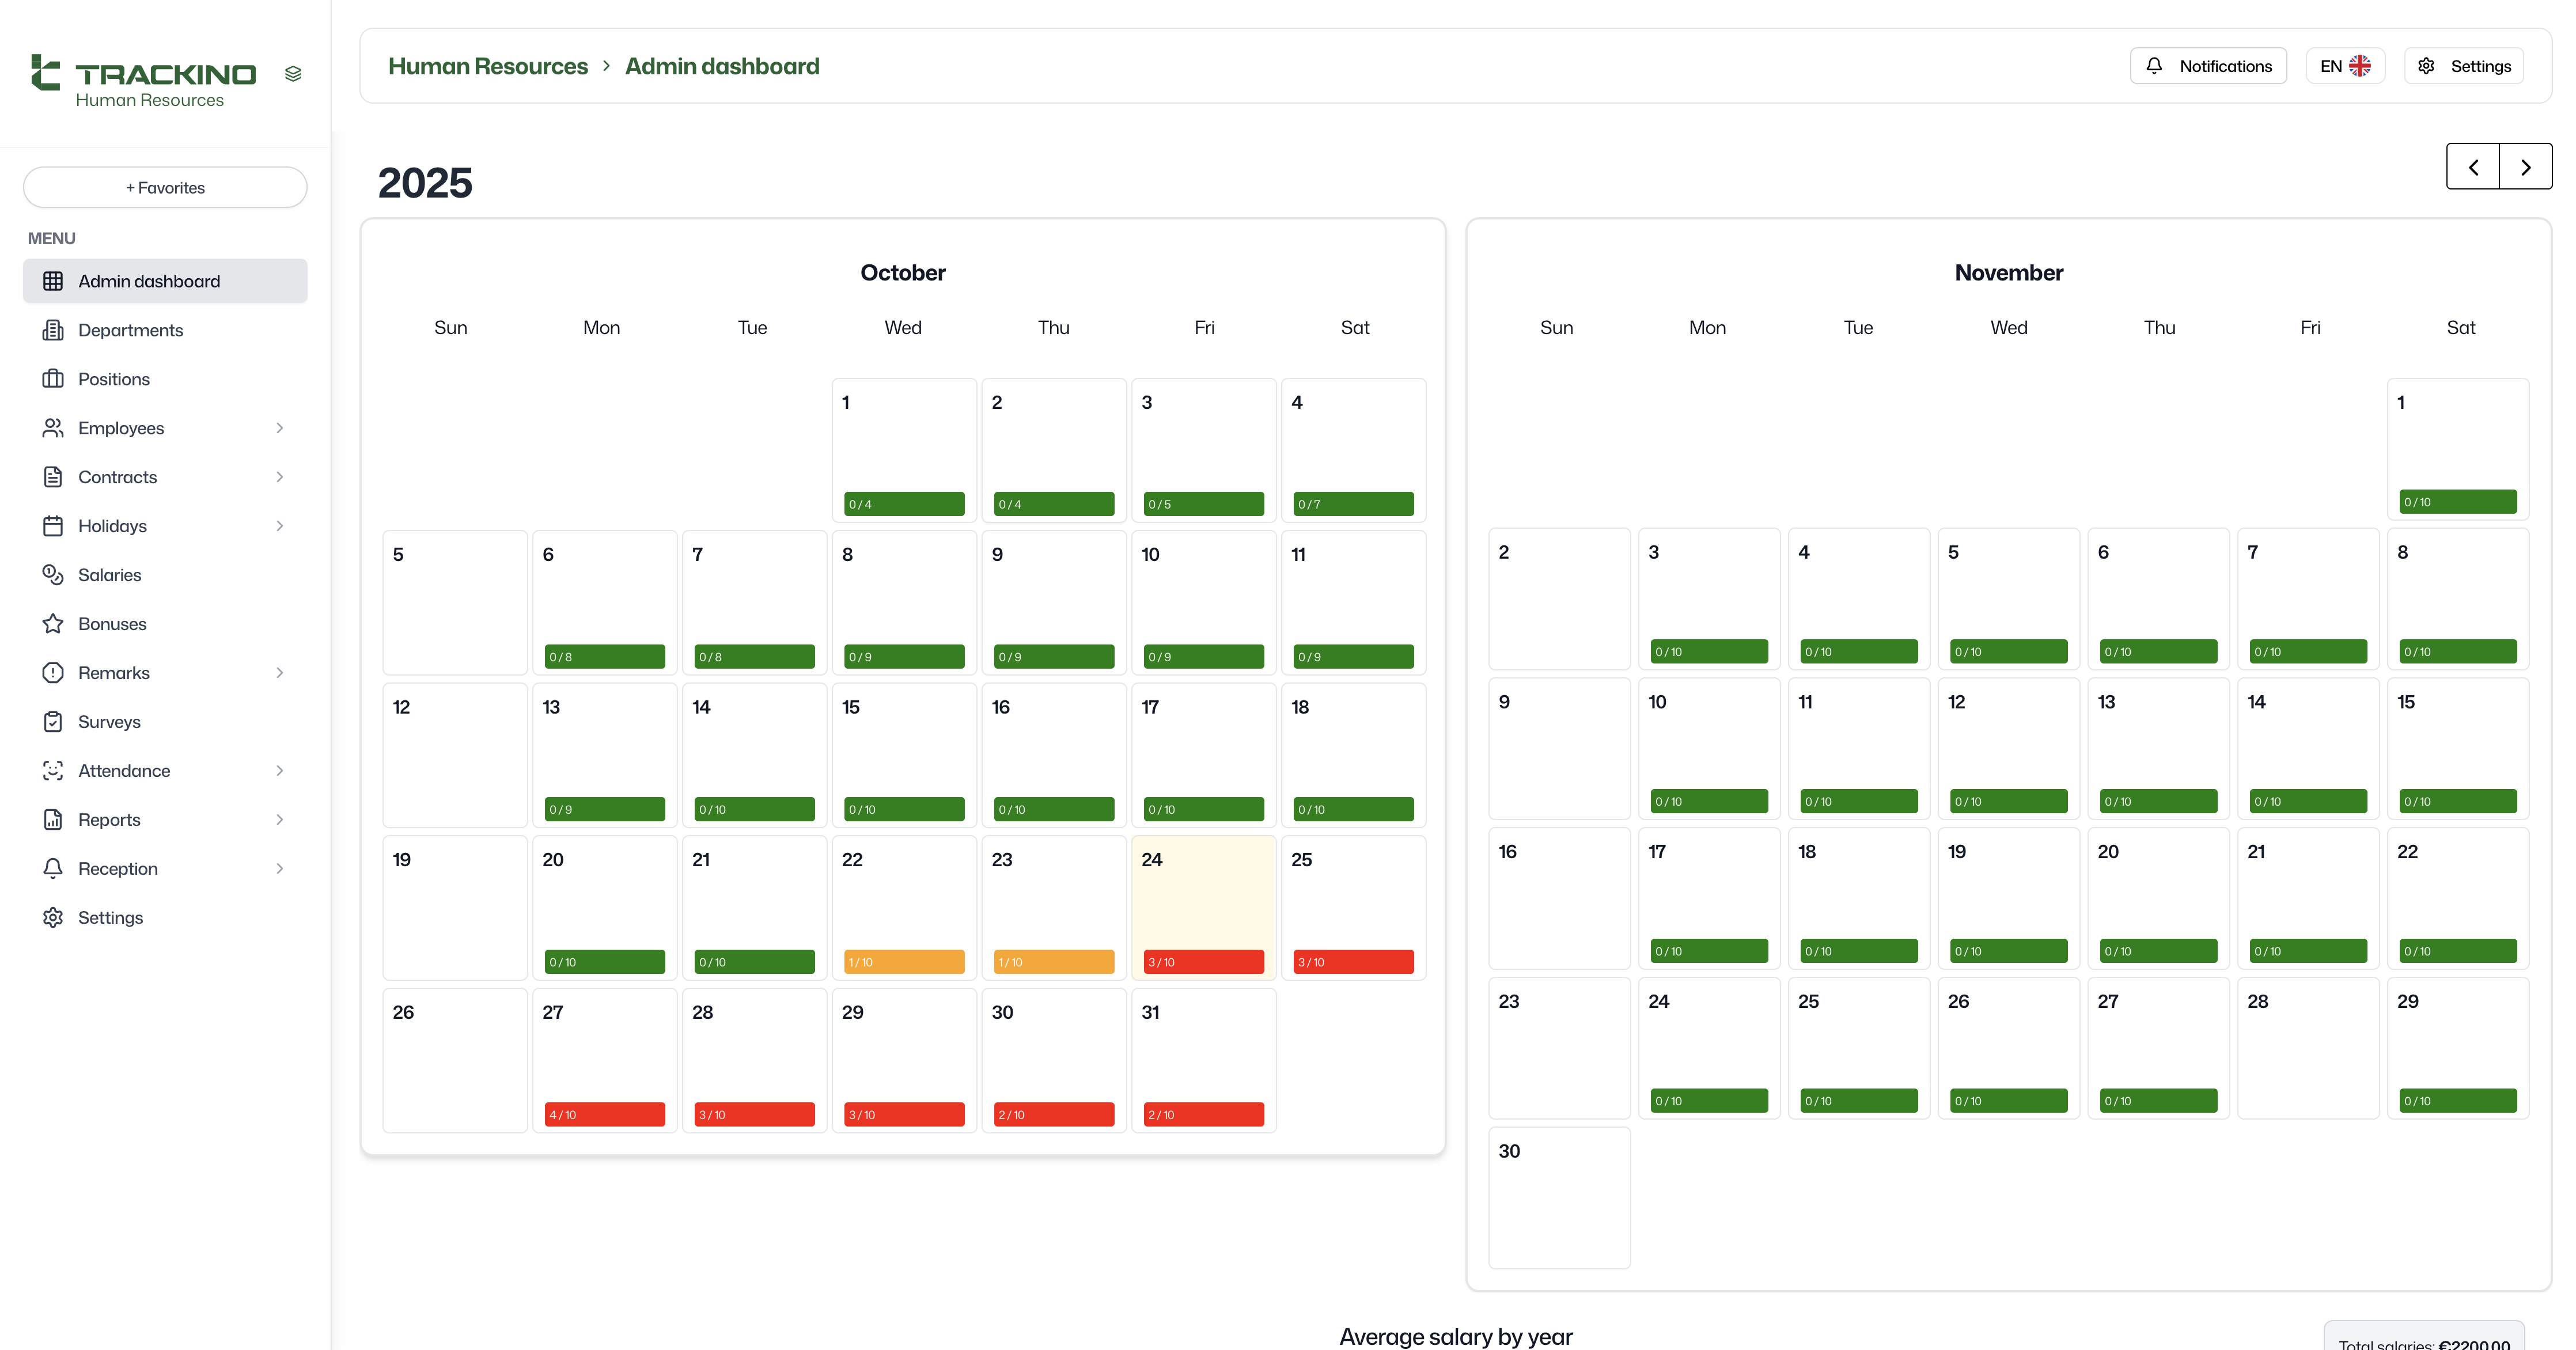
Task: Switch to the Admin dashboard menu item
Action: click(x=149, y=281)
